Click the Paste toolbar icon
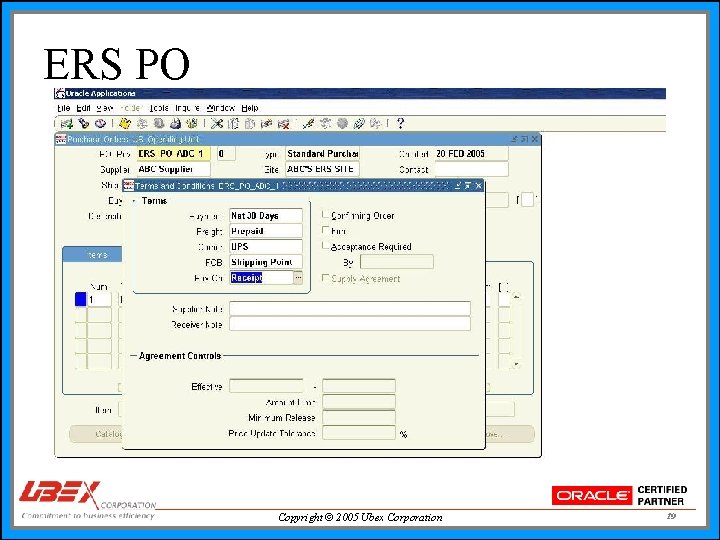The height and width of the screenshot is (540, 720). (x=250, y=123)
